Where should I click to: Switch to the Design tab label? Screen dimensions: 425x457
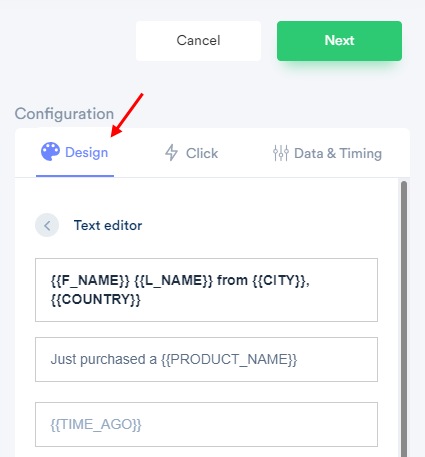86,153
